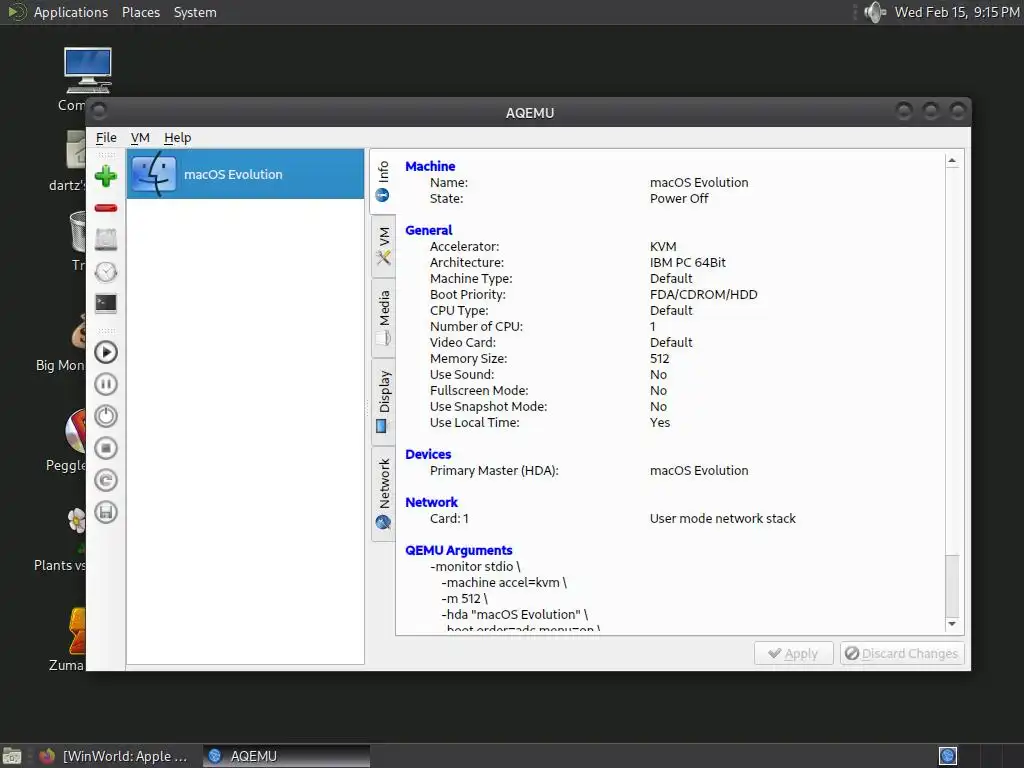Viewport: 1024px width, 768px height.
Task: Save VM state with floppy disk icon
Action: point(106,512)
